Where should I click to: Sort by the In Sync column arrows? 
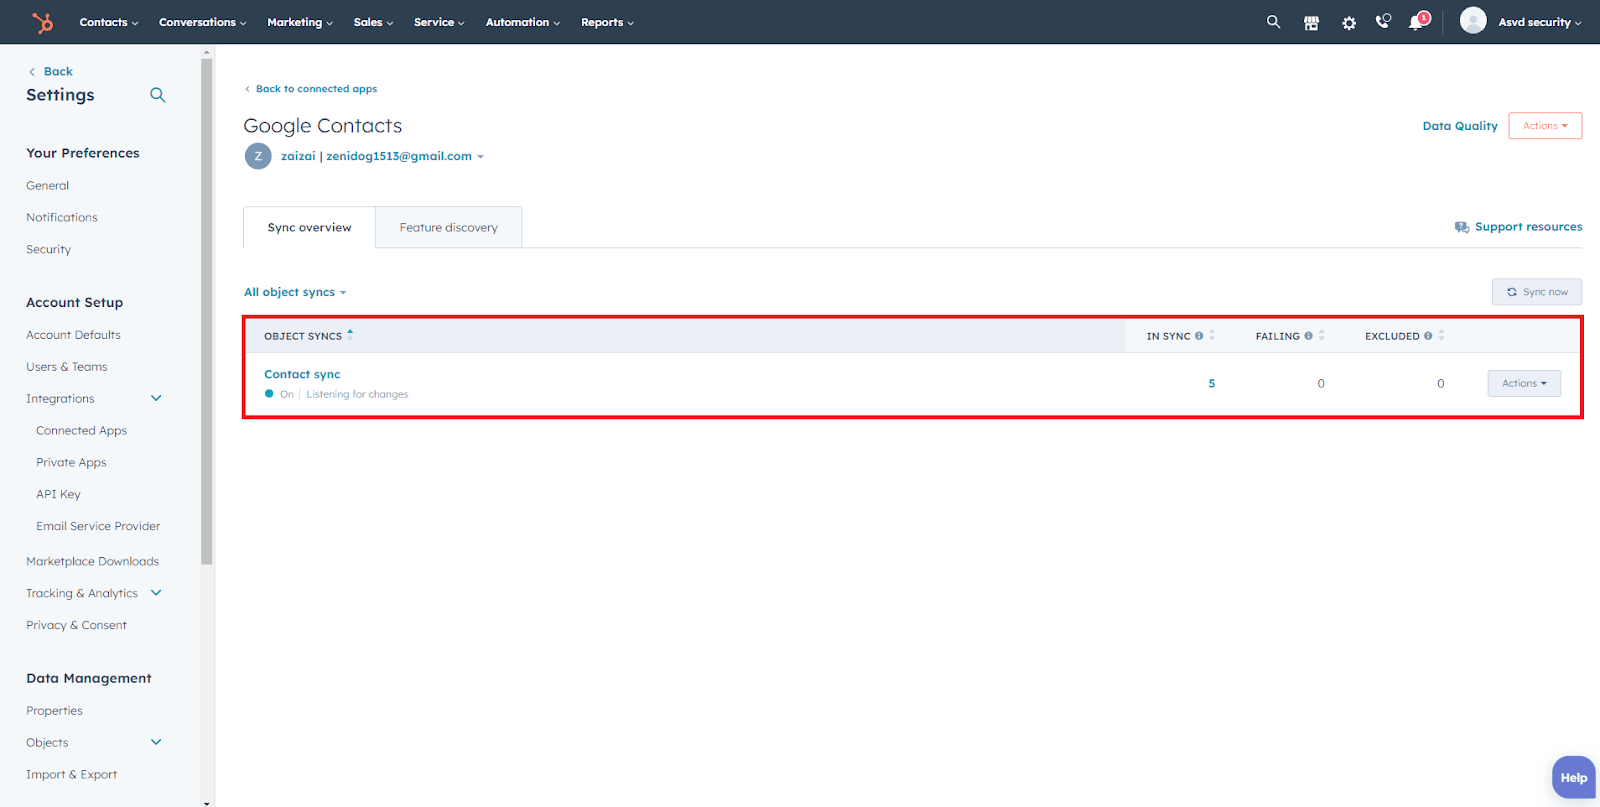coord(1212,335)
